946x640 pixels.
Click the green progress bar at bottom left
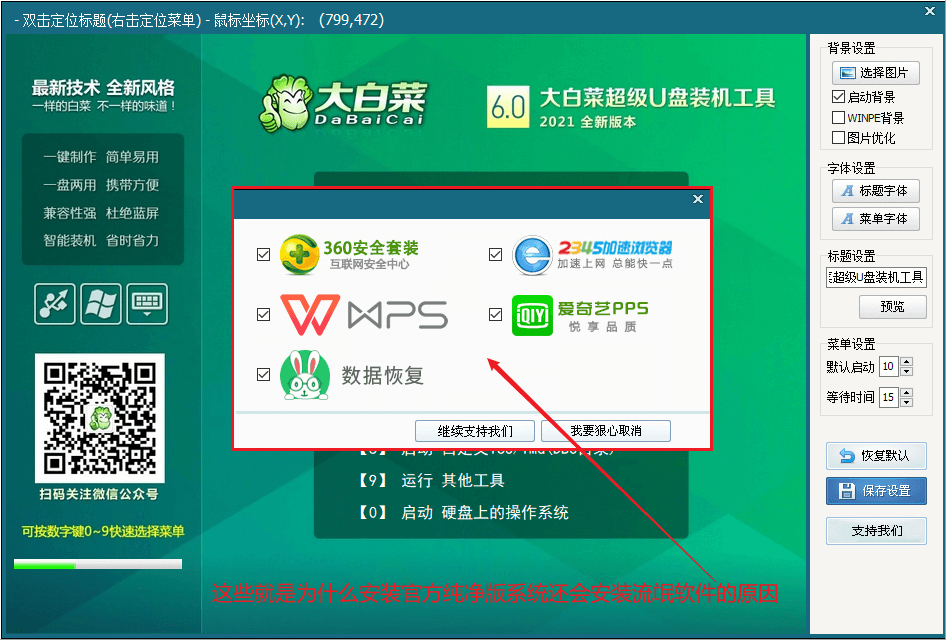coord(97,565)
